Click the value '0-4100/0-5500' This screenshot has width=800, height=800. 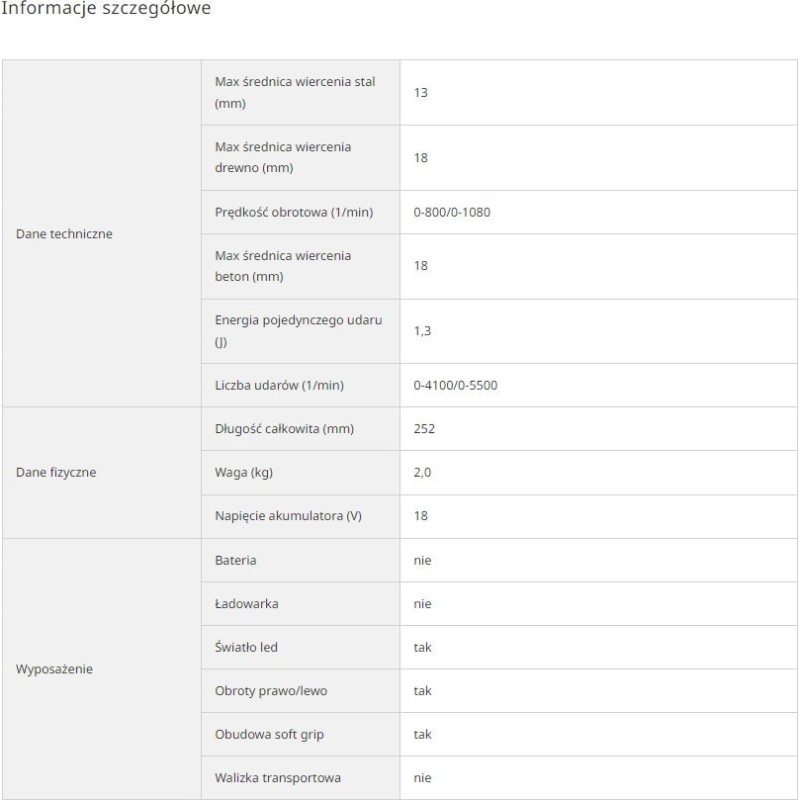coord(455,385)
